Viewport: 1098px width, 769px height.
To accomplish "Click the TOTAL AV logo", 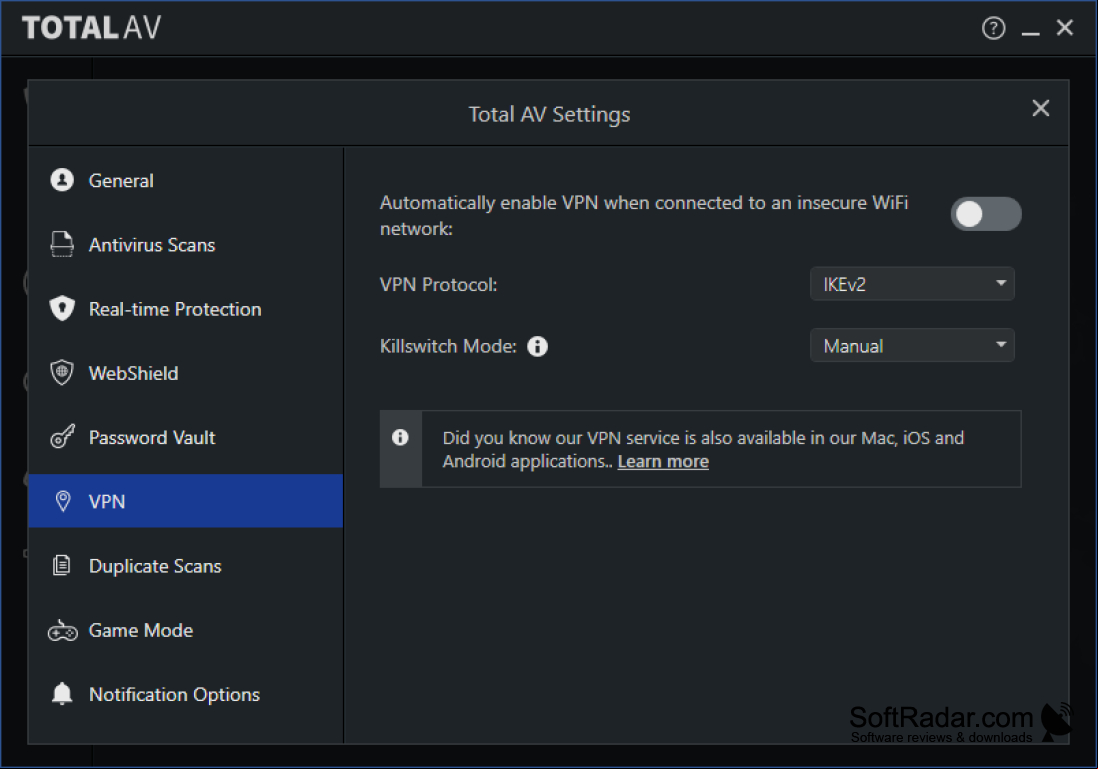I will point(92,28).
